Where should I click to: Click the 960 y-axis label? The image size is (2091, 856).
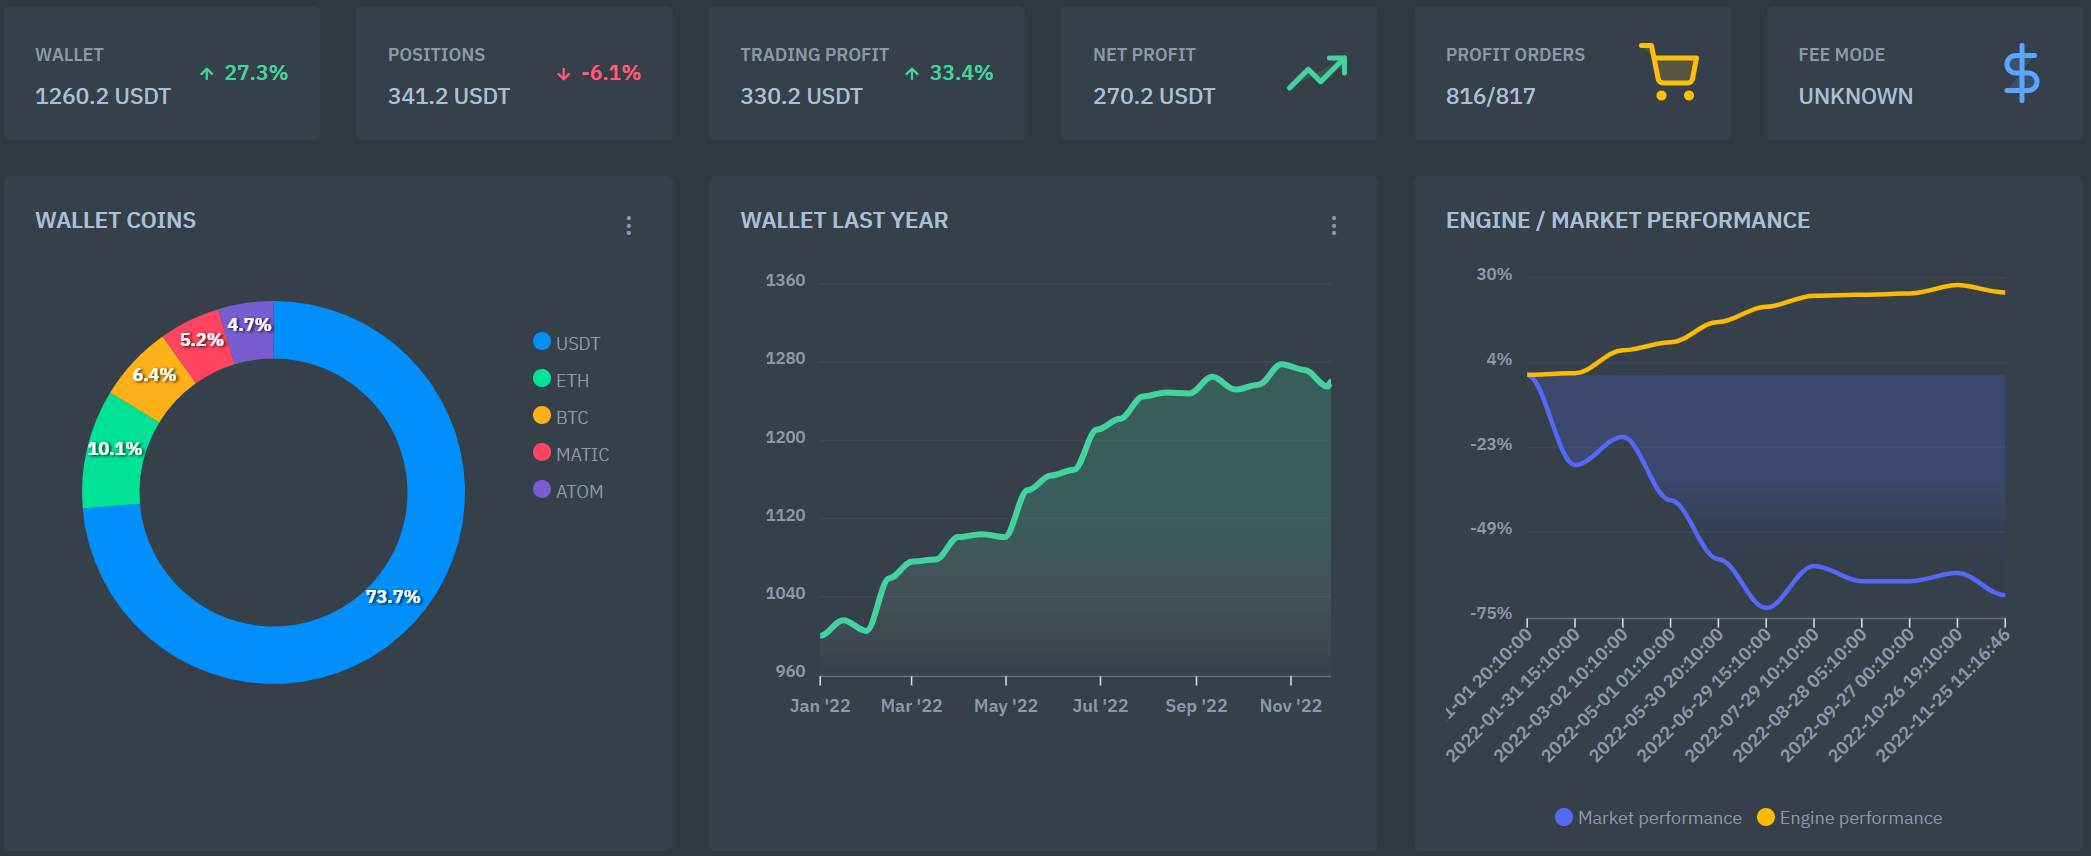pyautogui.click(x=790, y=671)
